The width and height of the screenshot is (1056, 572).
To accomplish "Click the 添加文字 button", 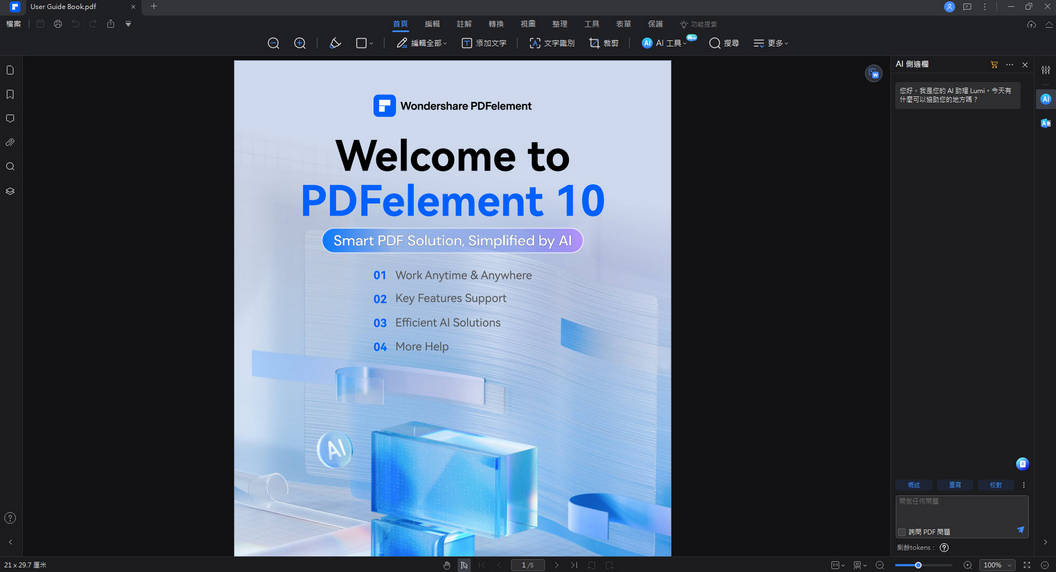I will click(x=484, y=44).
